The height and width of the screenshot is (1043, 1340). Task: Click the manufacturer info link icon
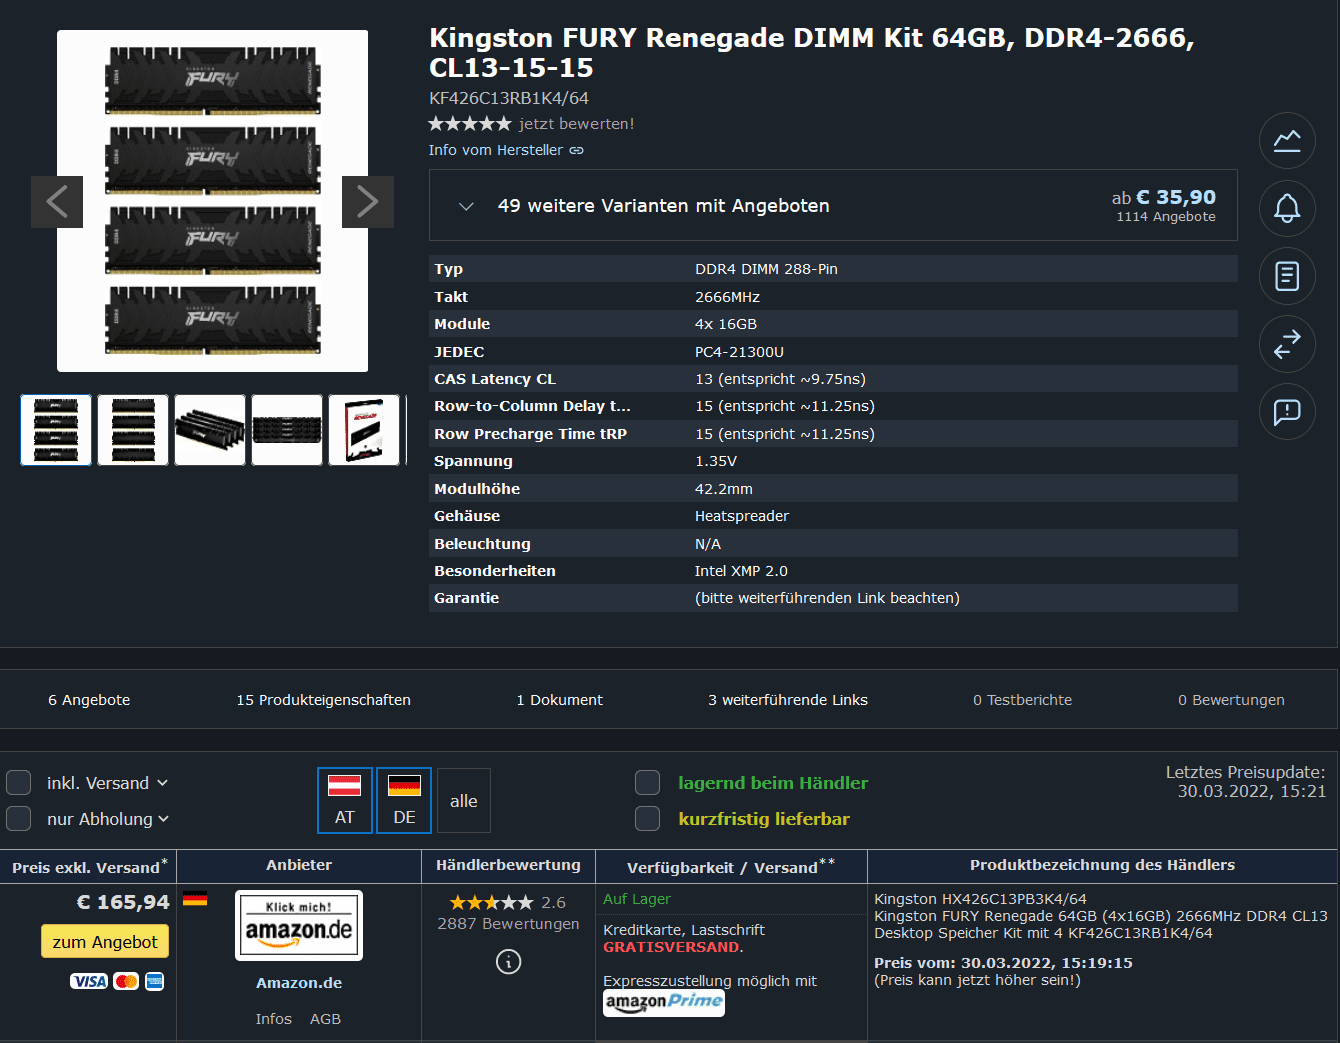tap(577, 151)
